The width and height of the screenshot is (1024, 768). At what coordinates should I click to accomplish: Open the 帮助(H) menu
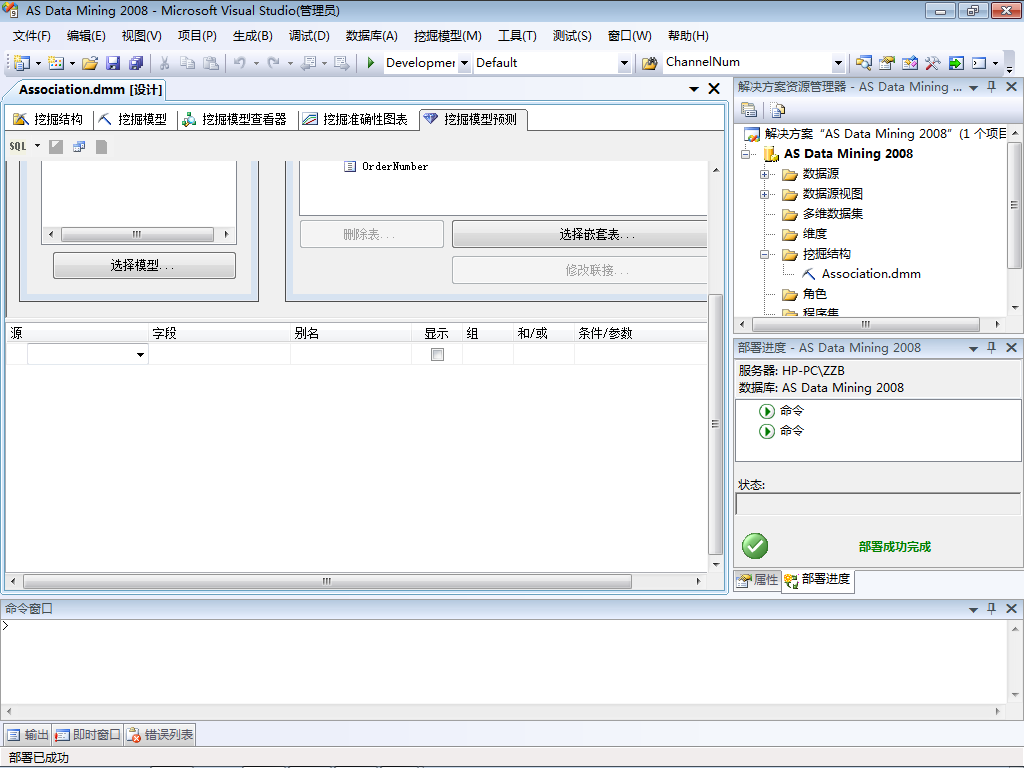coord(688,36)
